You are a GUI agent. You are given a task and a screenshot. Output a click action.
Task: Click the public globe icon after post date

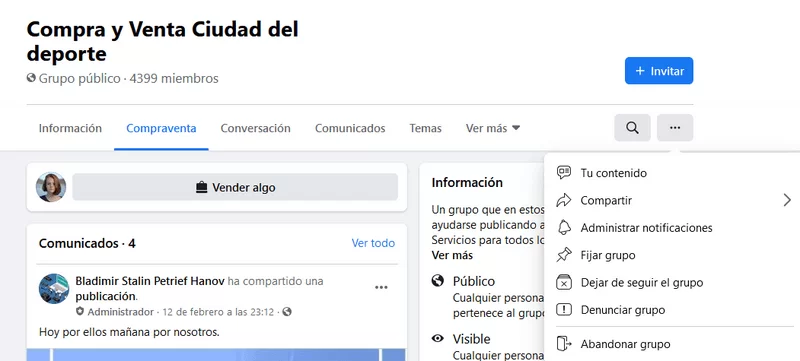click(x=287, y=312)
